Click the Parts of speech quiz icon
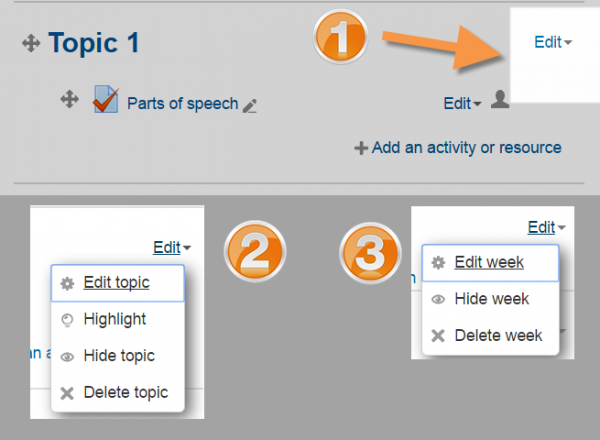 pyautogui.click(x=106, y=101)
